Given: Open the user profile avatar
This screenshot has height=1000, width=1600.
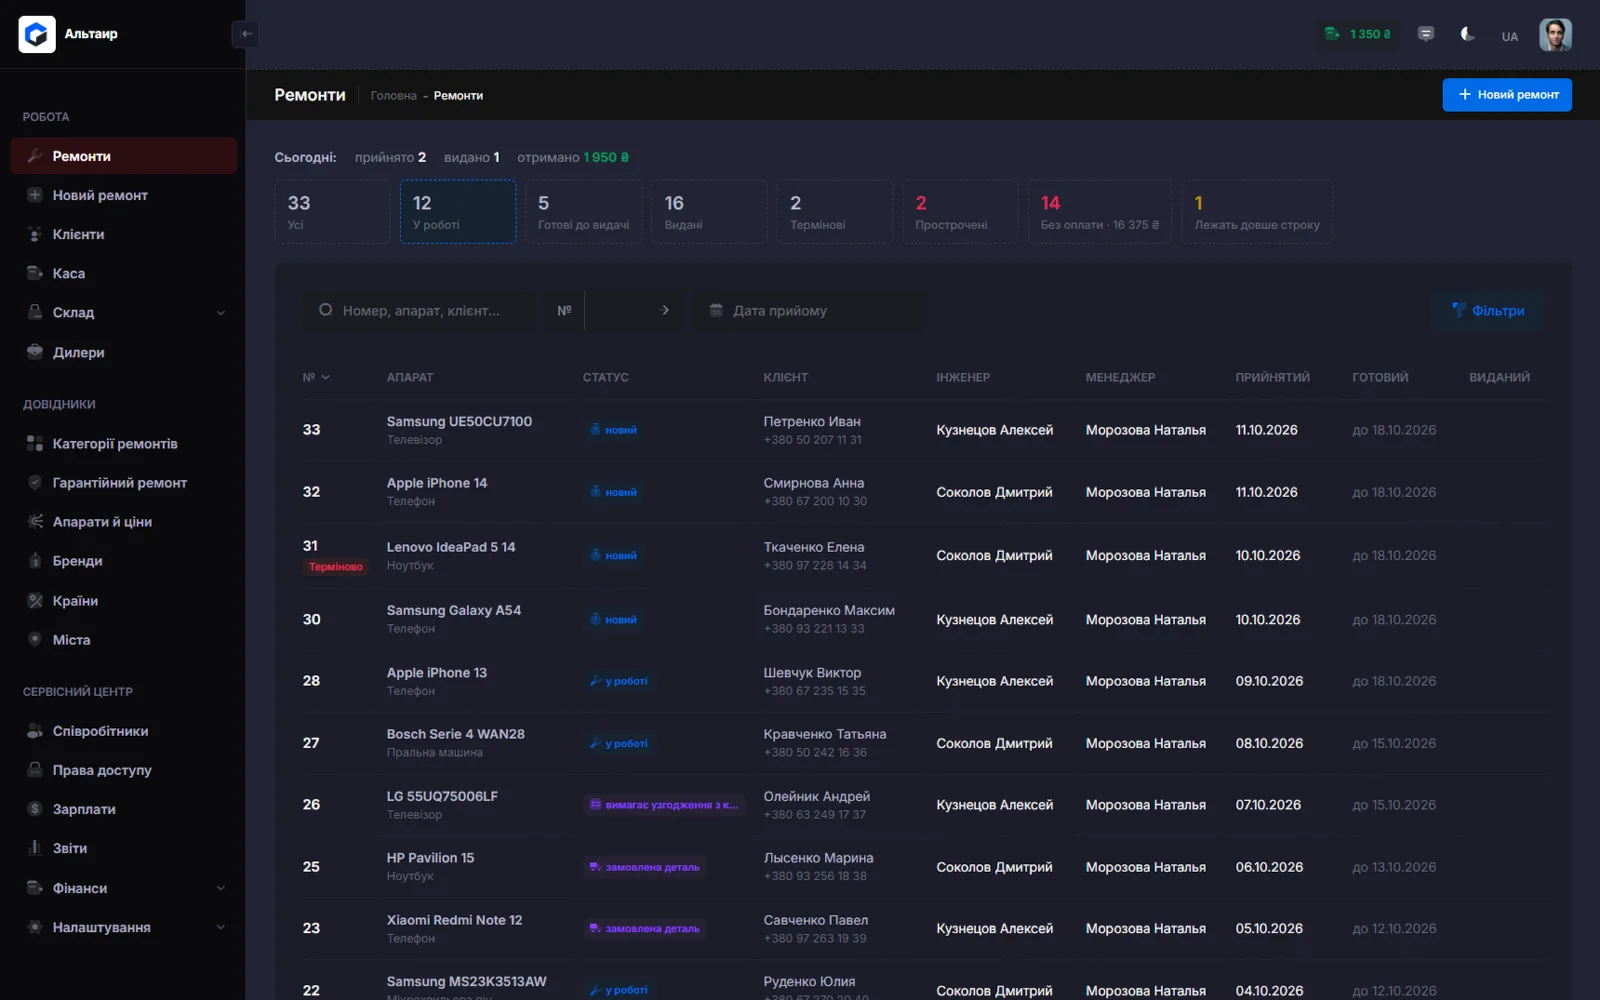Looking at the screenshot, I should click(x=1555, y=35).
